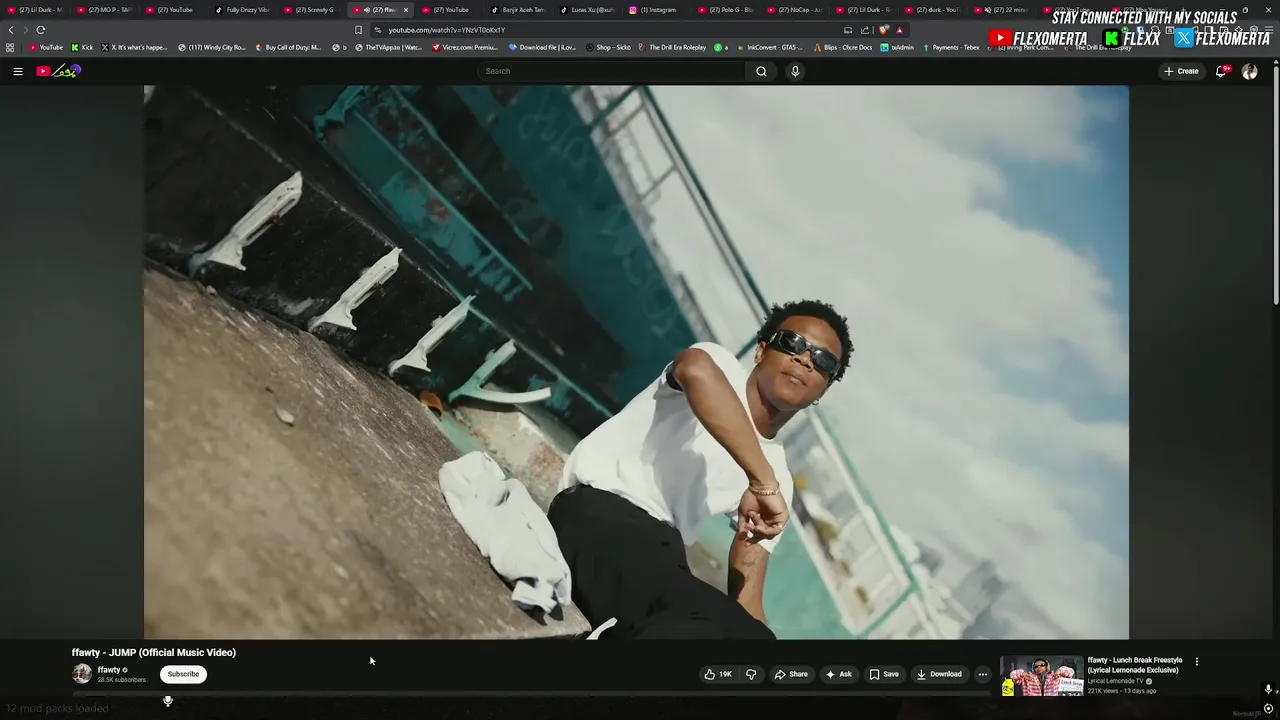1280x720 pixels.
Task: Switch to the 'Lucas Xu' TikTok tab
Action: [587, 10]
